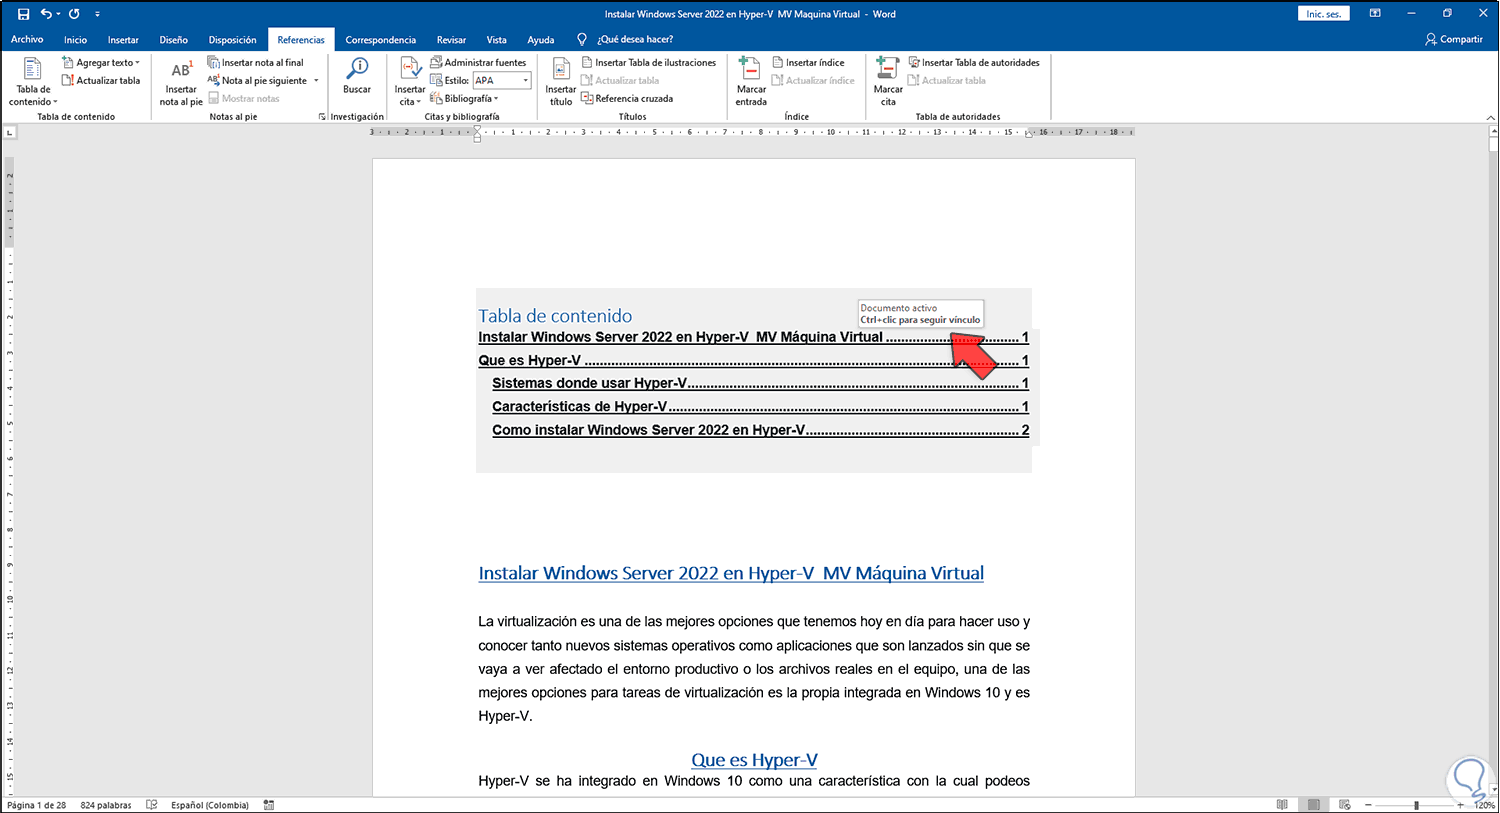This screenshot has height=813, width=1500.
Task: Click the Tabla de contenido icon
Action: pos(32,70)
